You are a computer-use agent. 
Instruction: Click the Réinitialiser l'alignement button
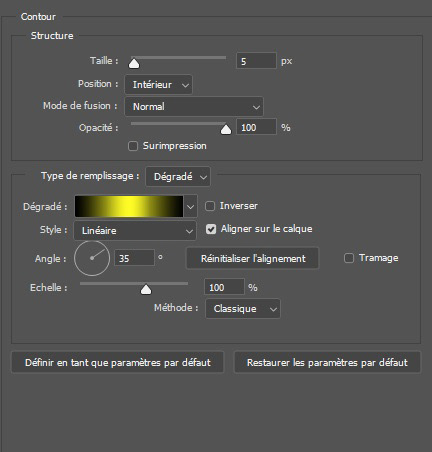(x=252, y=258)
